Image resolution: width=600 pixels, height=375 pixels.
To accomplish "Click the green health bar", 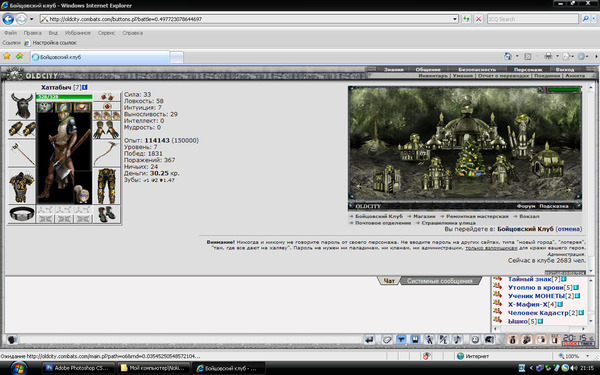I will pyautogui.click(x=64, y=97).
